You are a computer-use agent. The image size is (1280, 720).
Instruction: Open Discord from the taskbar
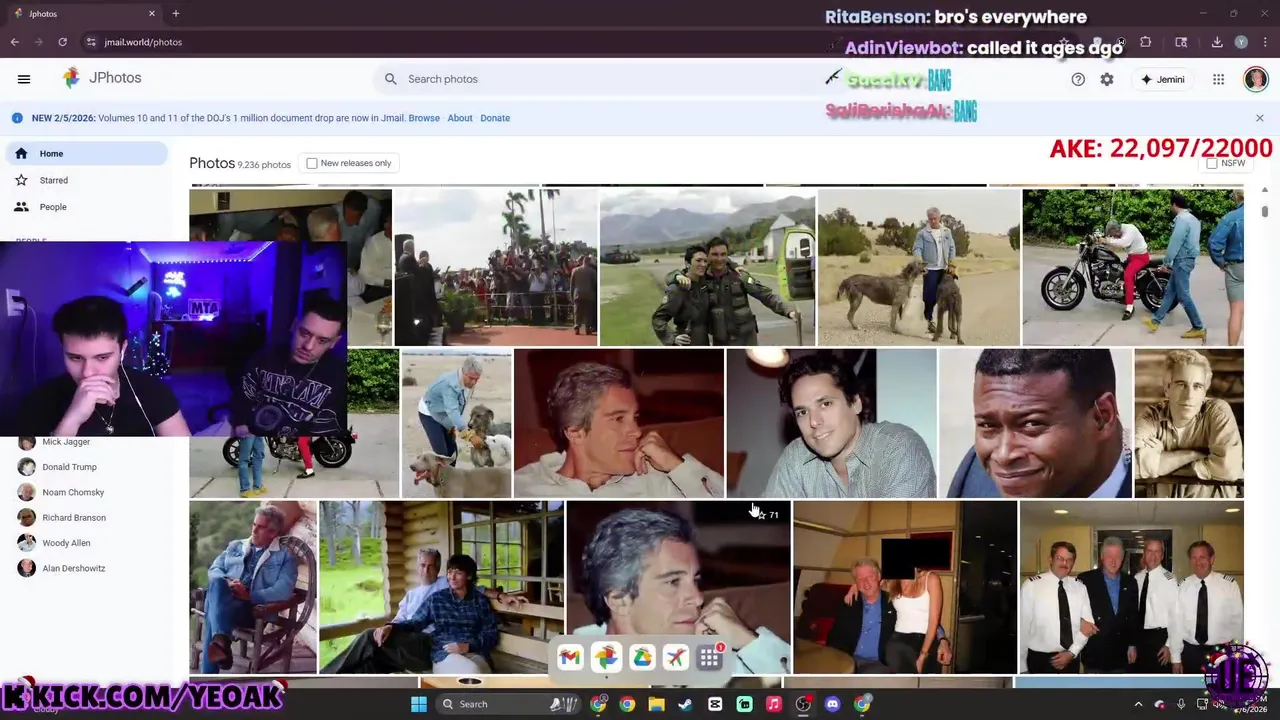(832, 704)
